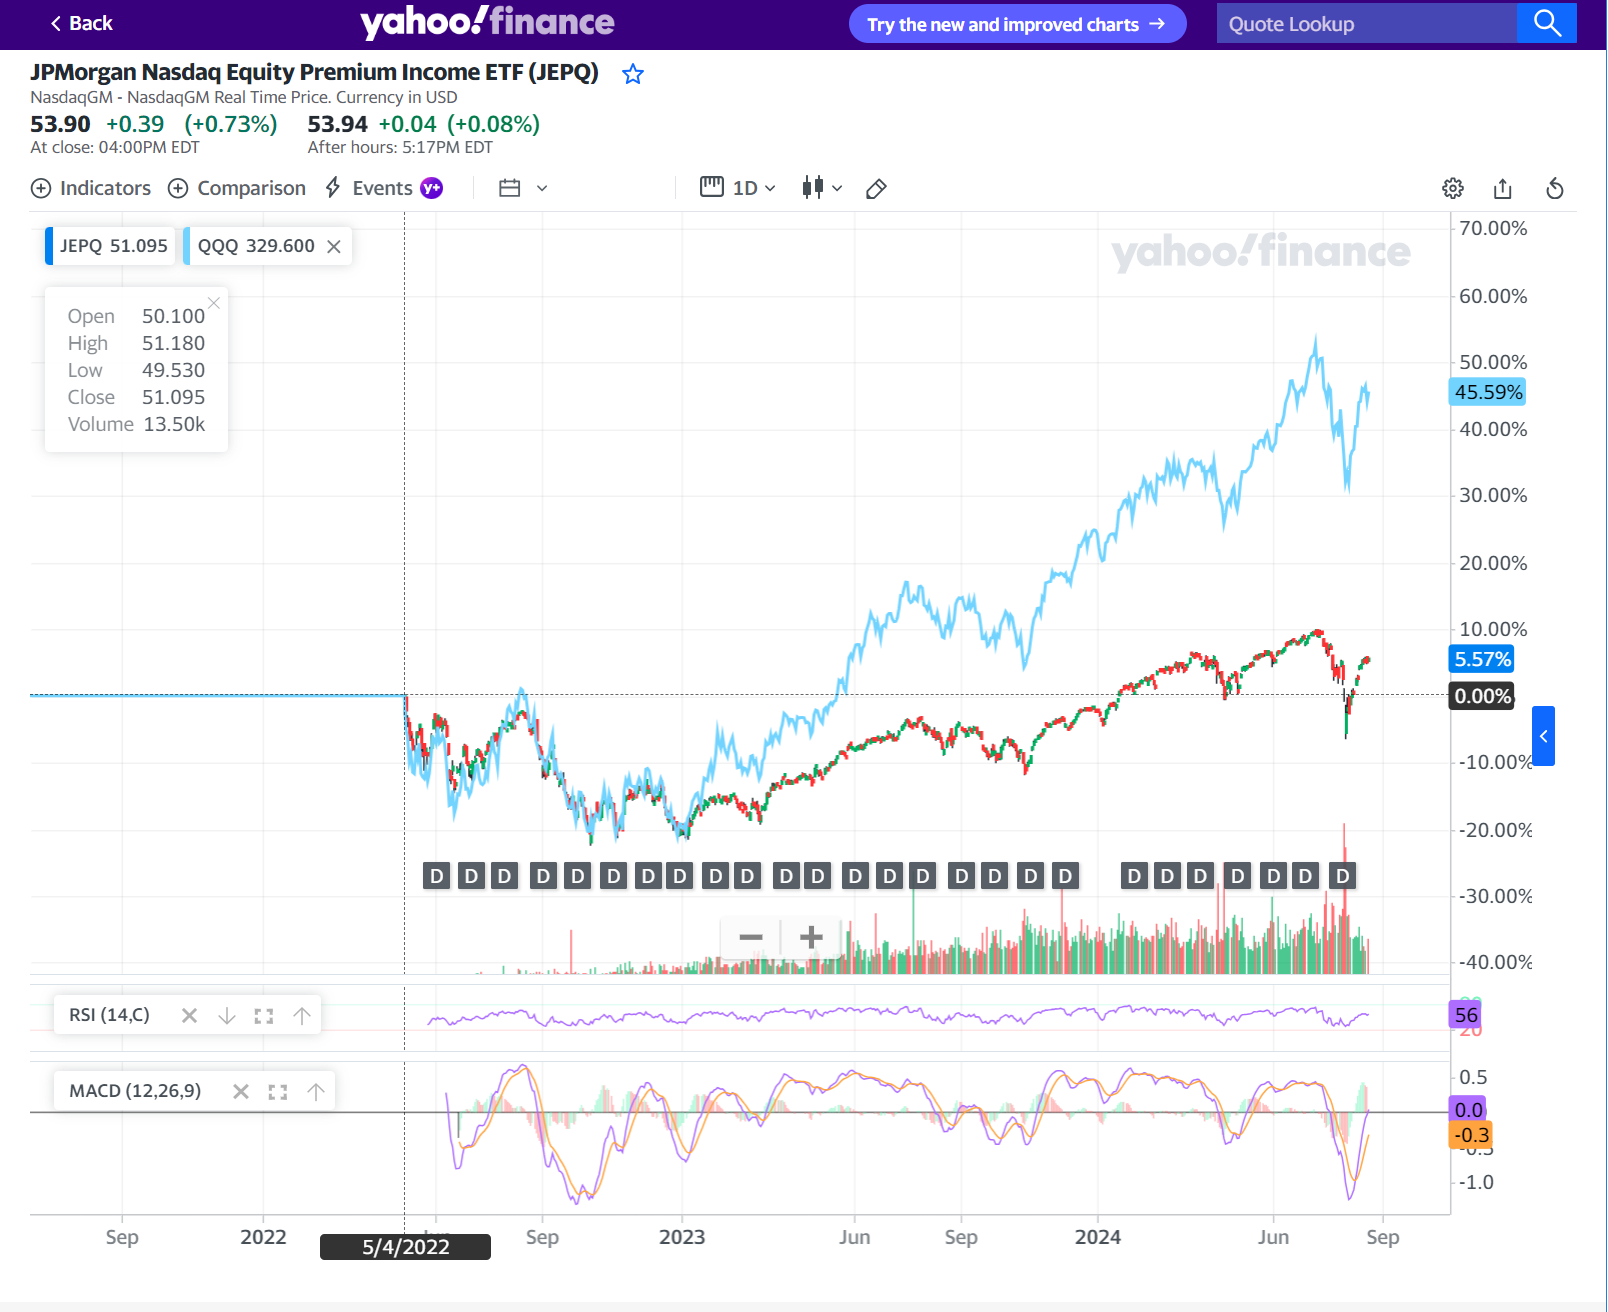Viewport: 1608px width, 1312px height.
Task: Click the last dividend D marker
Action: pyautogui.click(x=1343, y=877)
